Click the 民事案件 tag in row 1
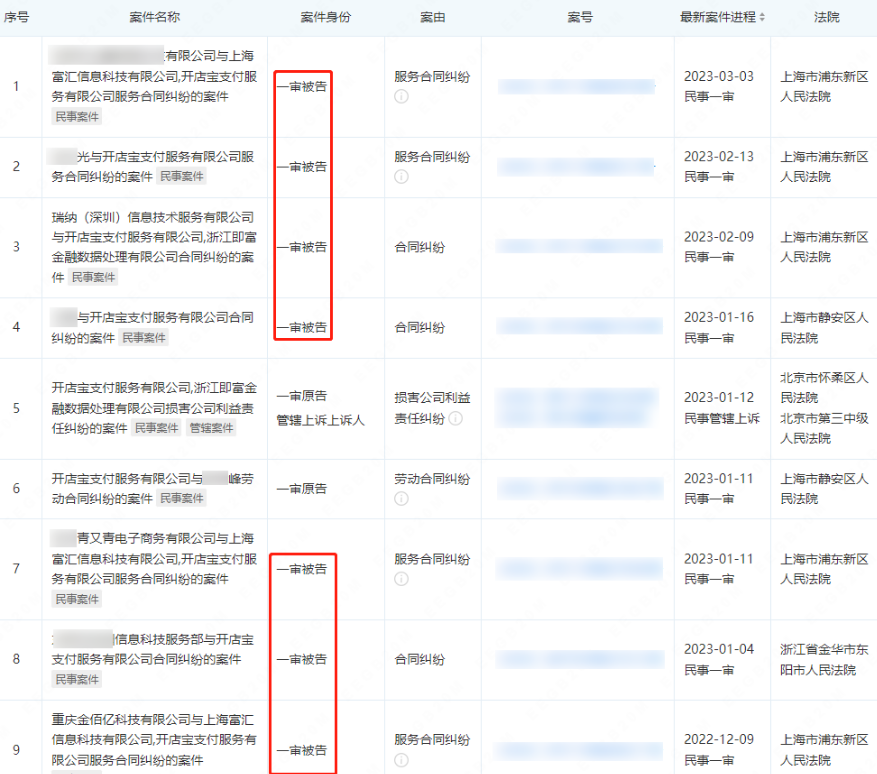The image size is (877, 774). coord(77,116)
